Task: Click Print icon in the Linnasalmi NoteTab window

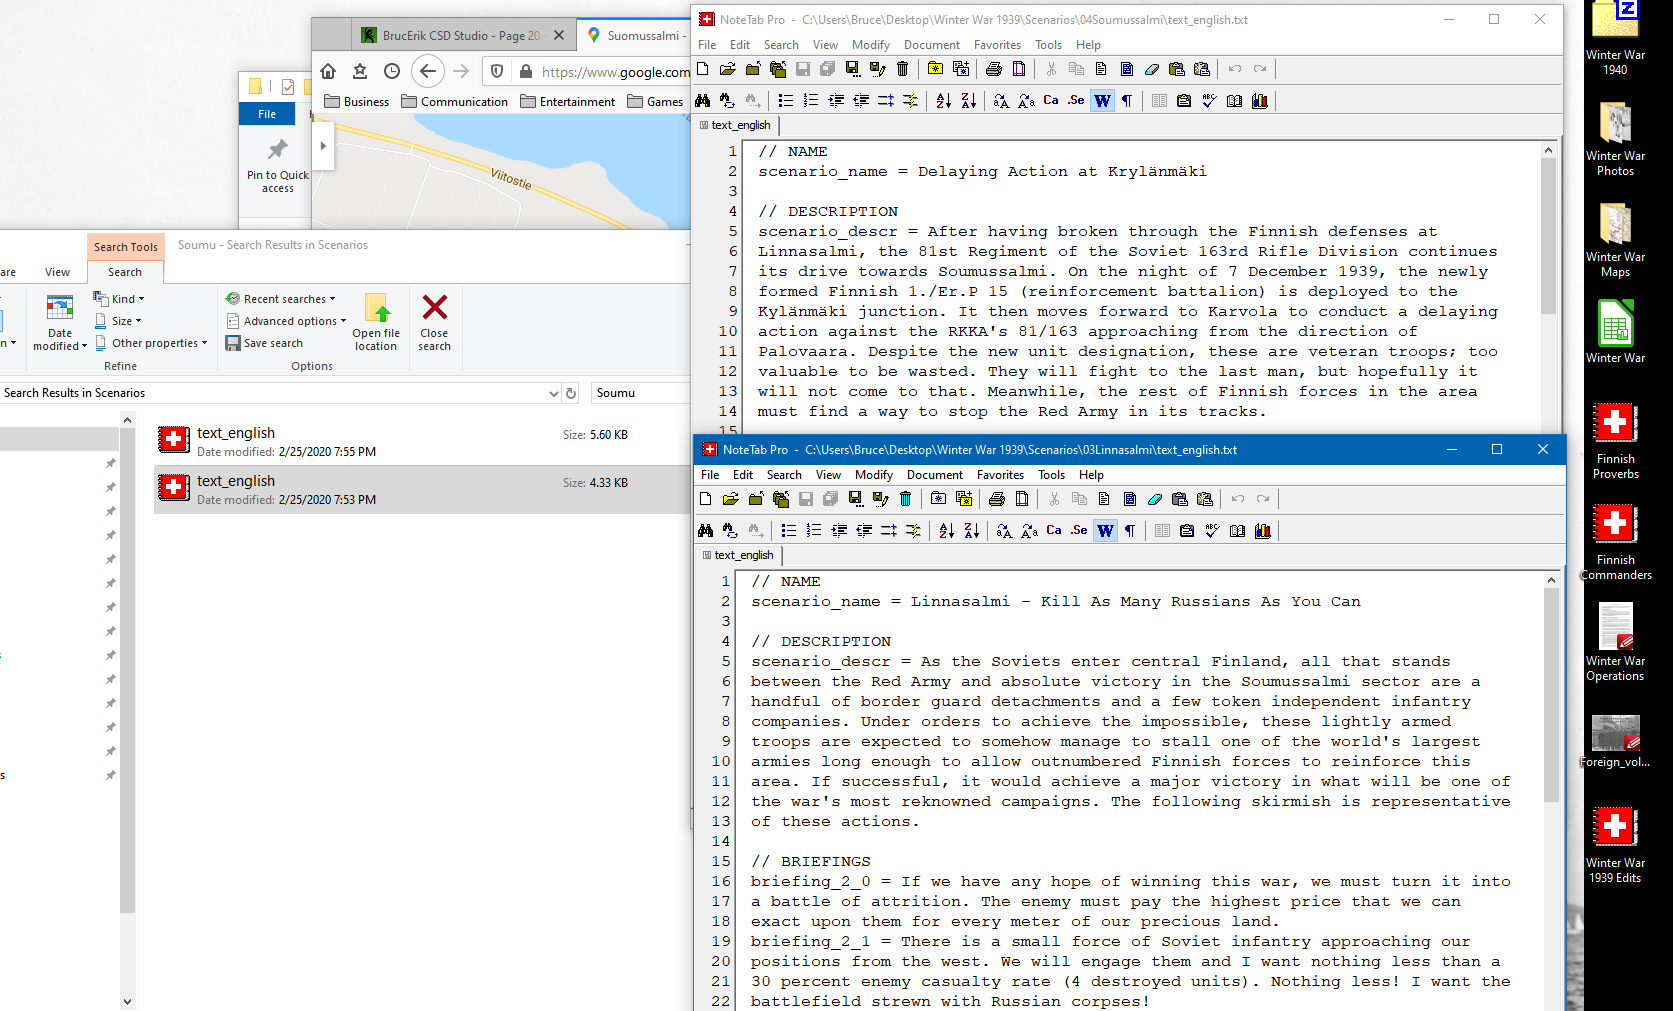Action: coord(997,499)
